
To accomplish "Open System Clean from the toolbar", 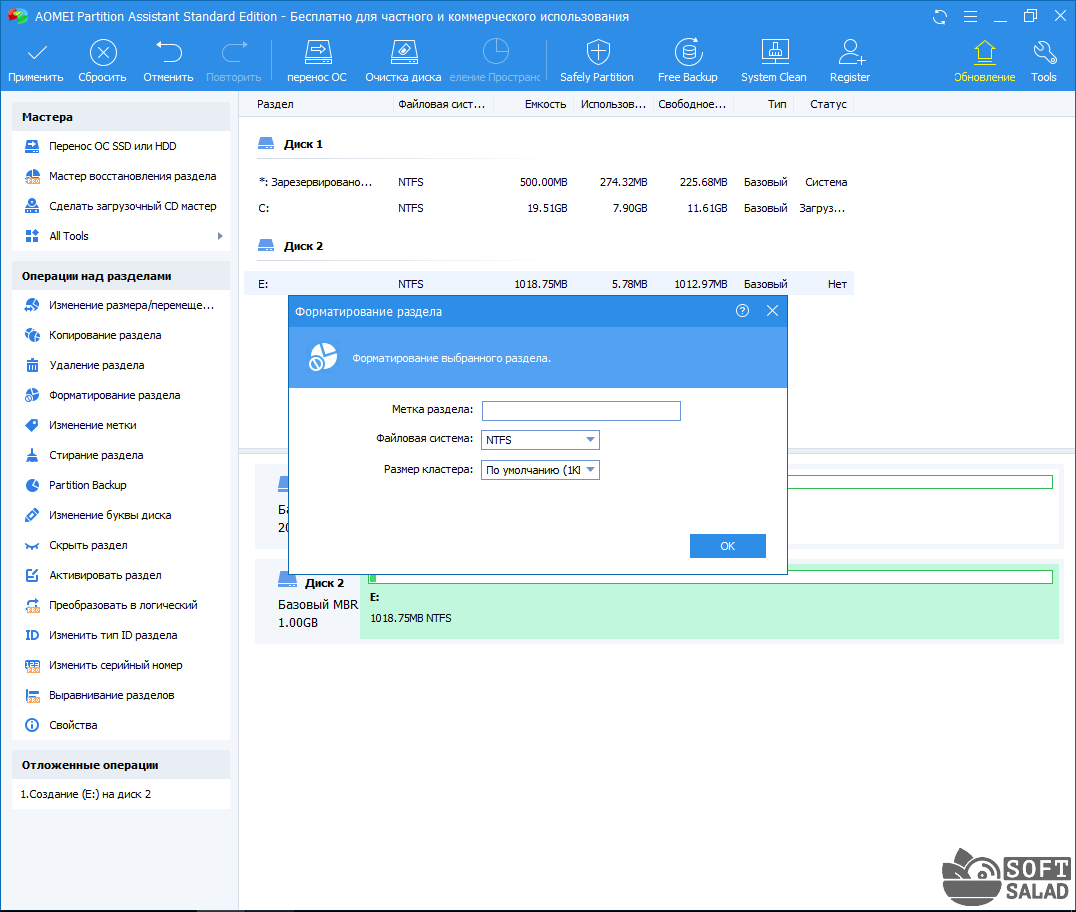I will pos(774,54).
